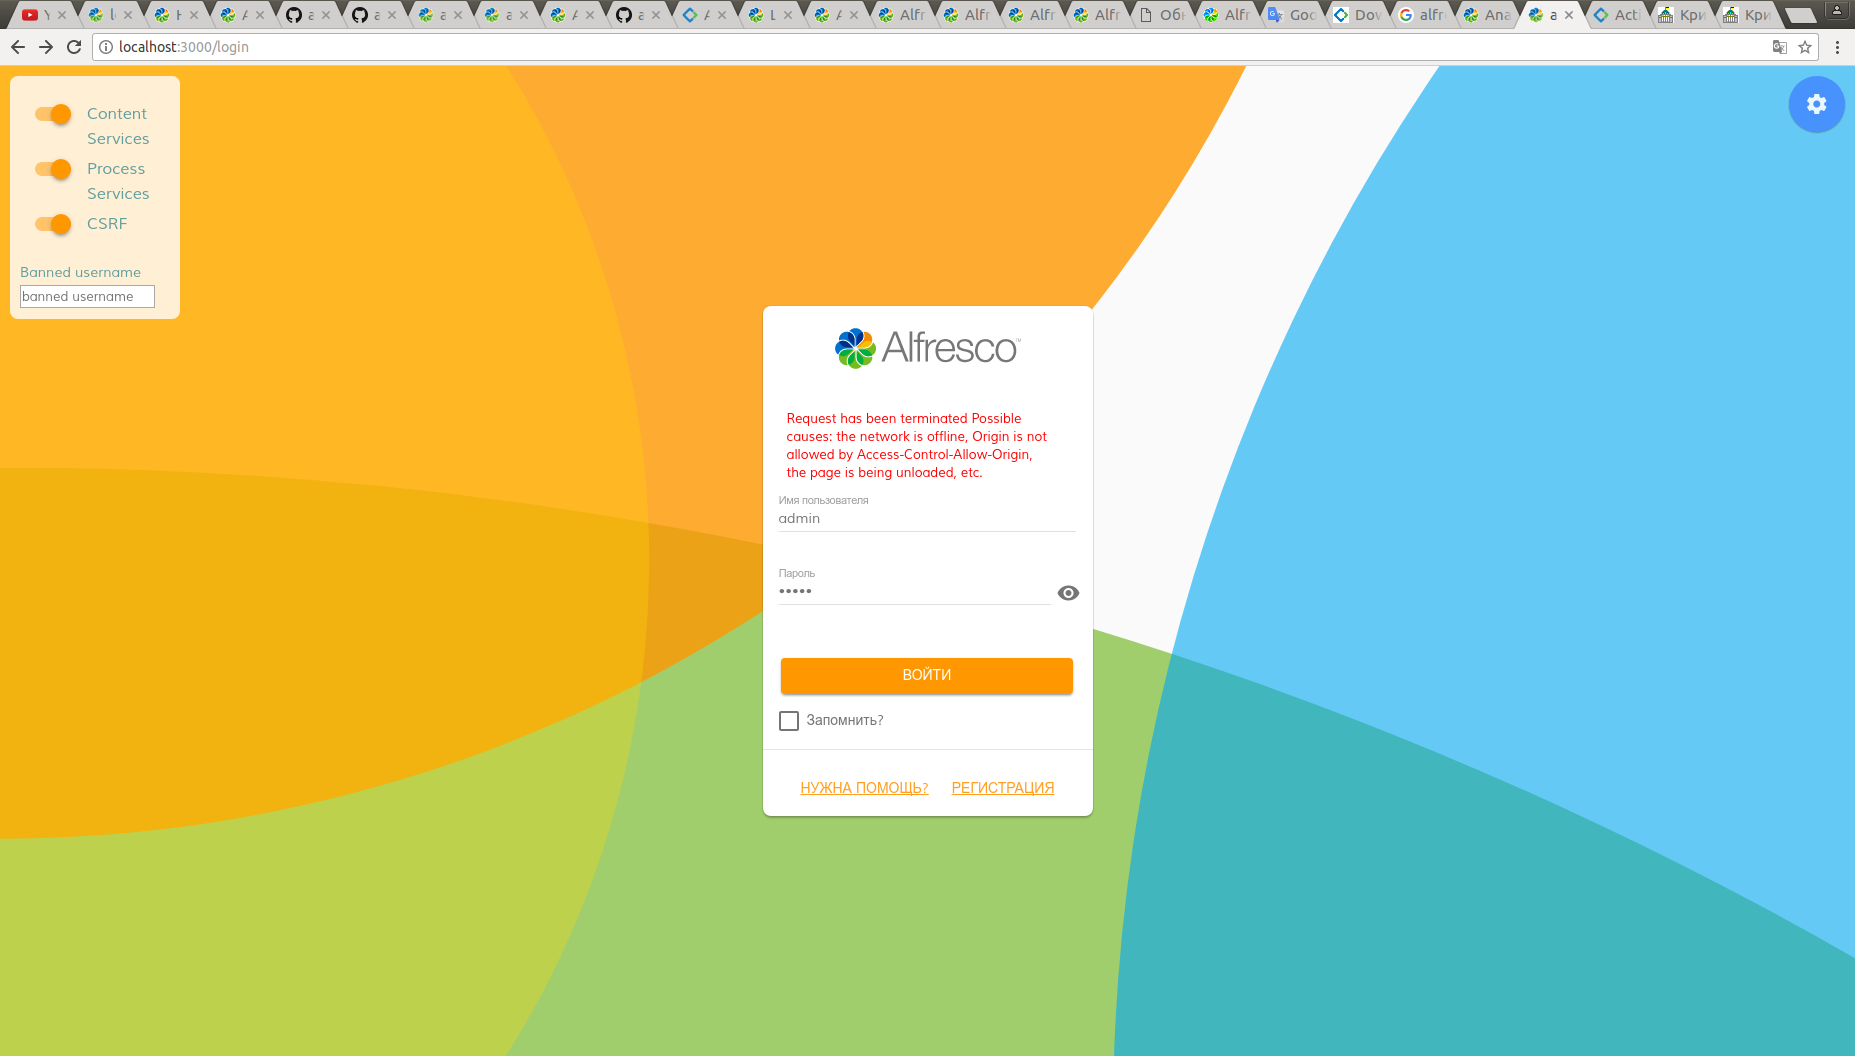Check the Запомнить? checkbox

click(789, 721)
